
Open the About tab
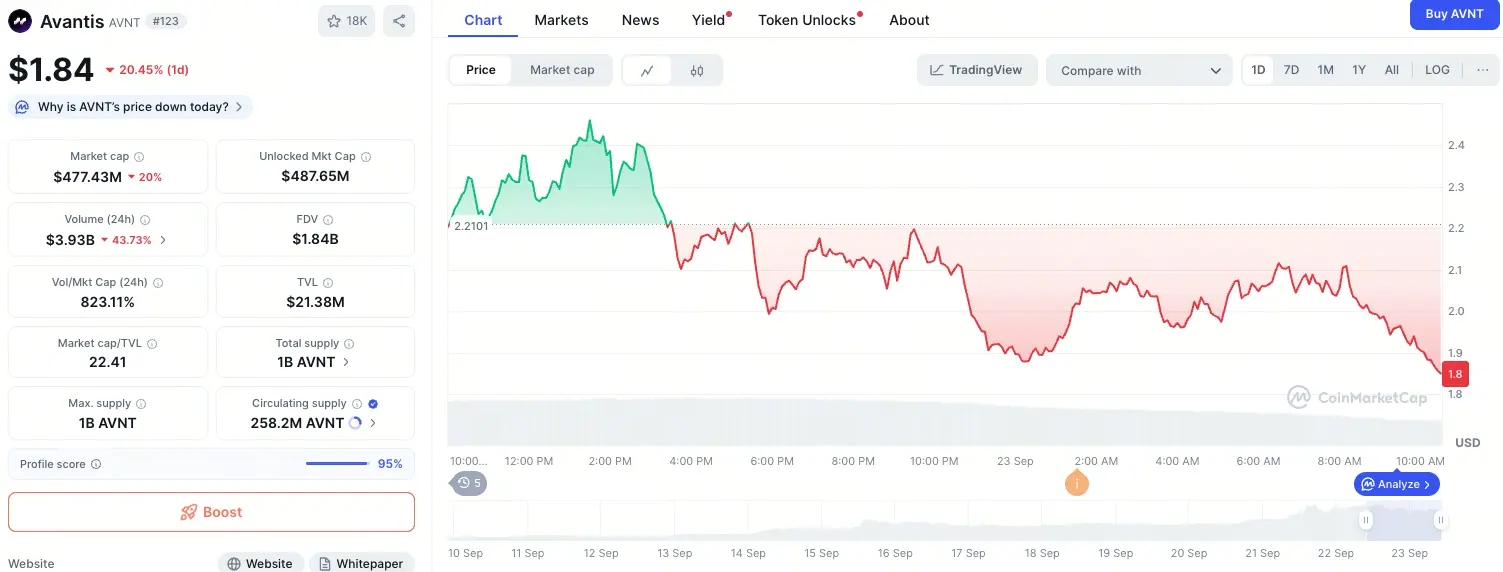(909, 20)
